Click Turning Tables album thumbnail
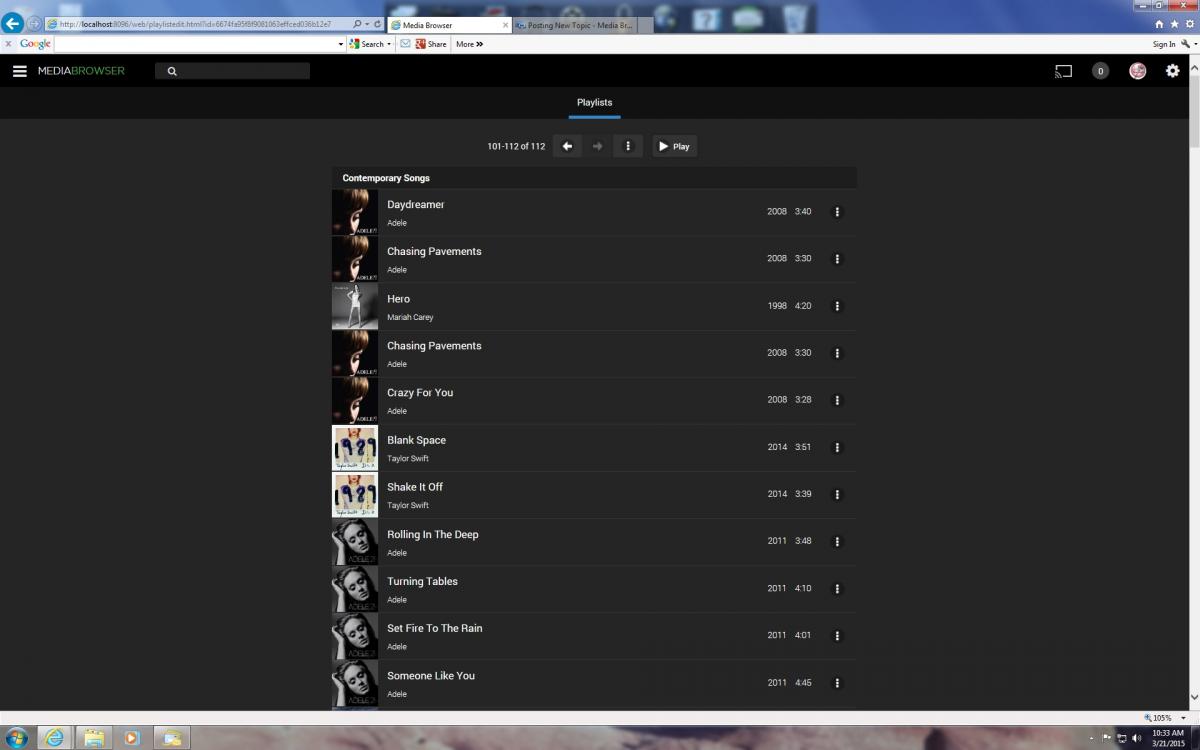The height and width of the screenshot is (750, 1200). click(355, 588)
